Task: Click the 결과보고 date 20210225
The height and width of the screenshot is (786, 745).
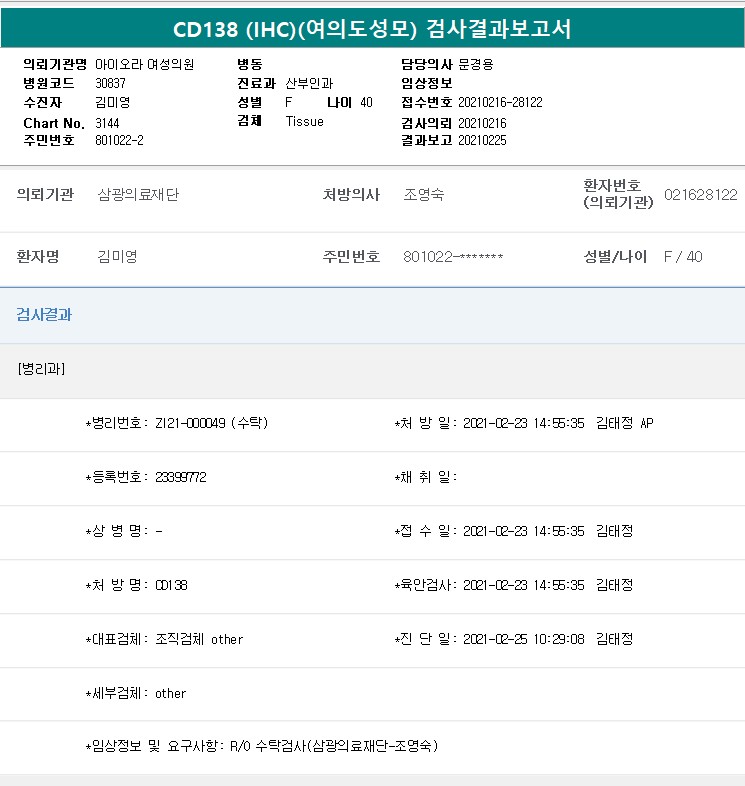Action: click(482, 140)
